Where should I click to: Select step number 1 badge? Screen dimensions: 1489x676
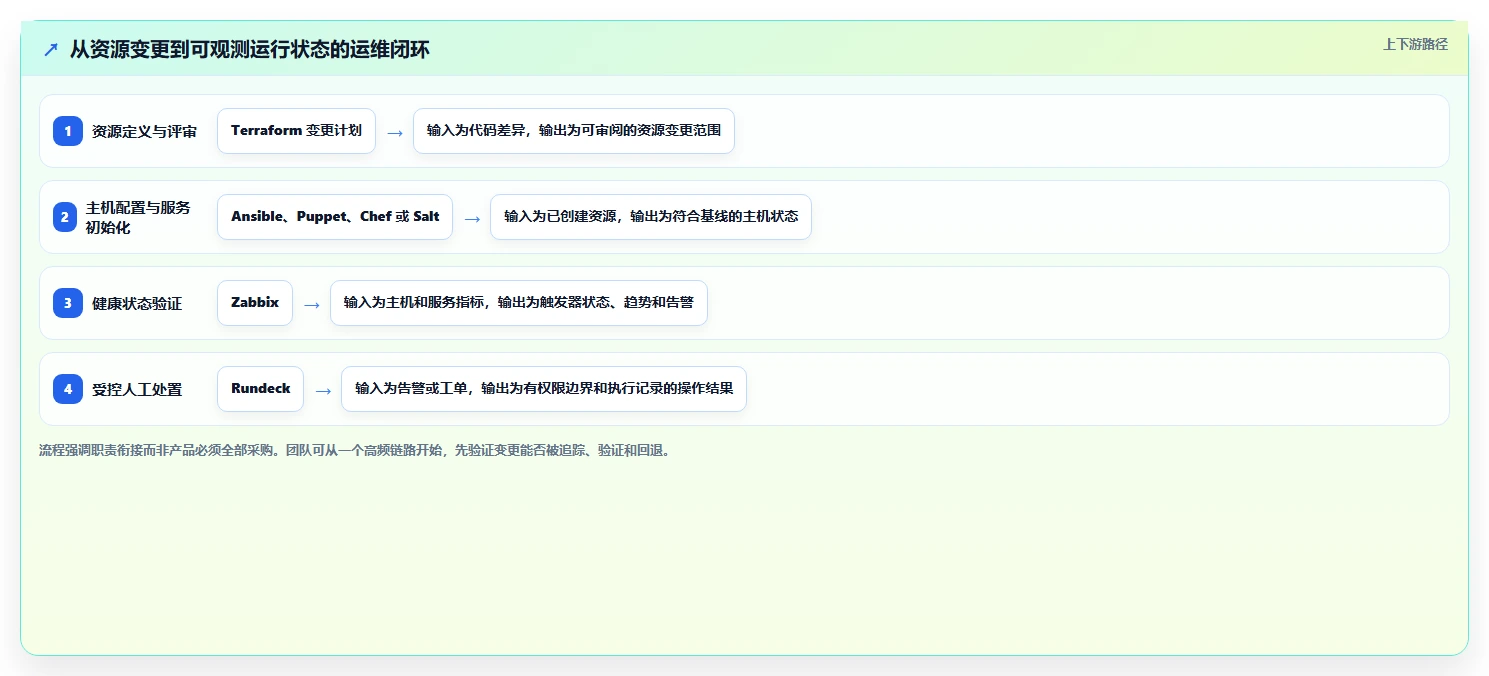[x=68, y=131]
